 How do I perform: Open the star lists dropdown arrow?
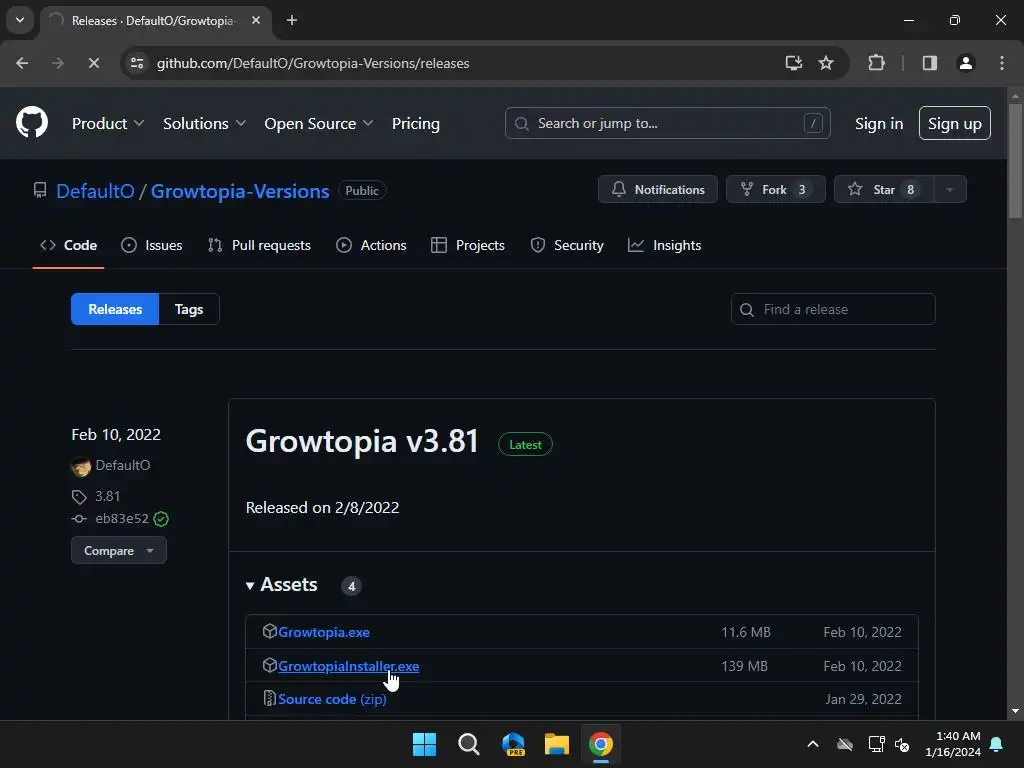pos(950,189)
